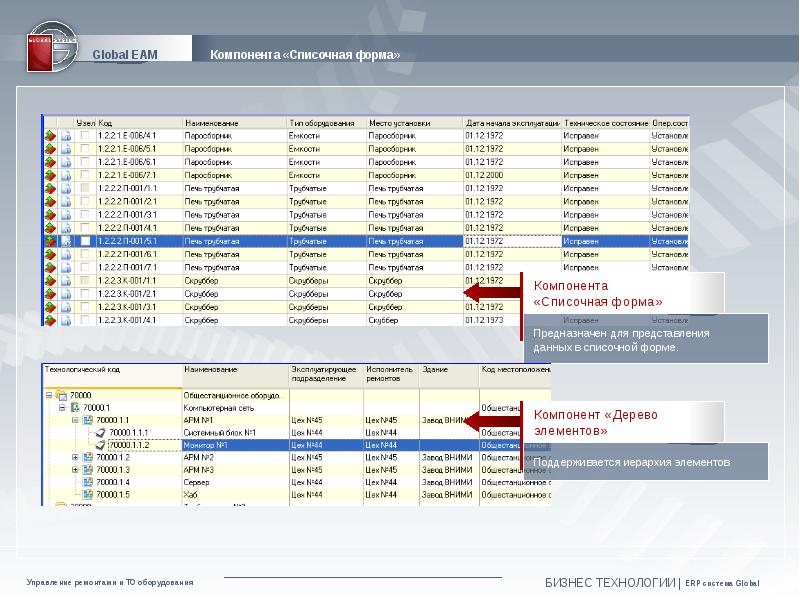
Task: Click red arrow pointing from Списочная форма callout
Action: click(x=494, y=291)
